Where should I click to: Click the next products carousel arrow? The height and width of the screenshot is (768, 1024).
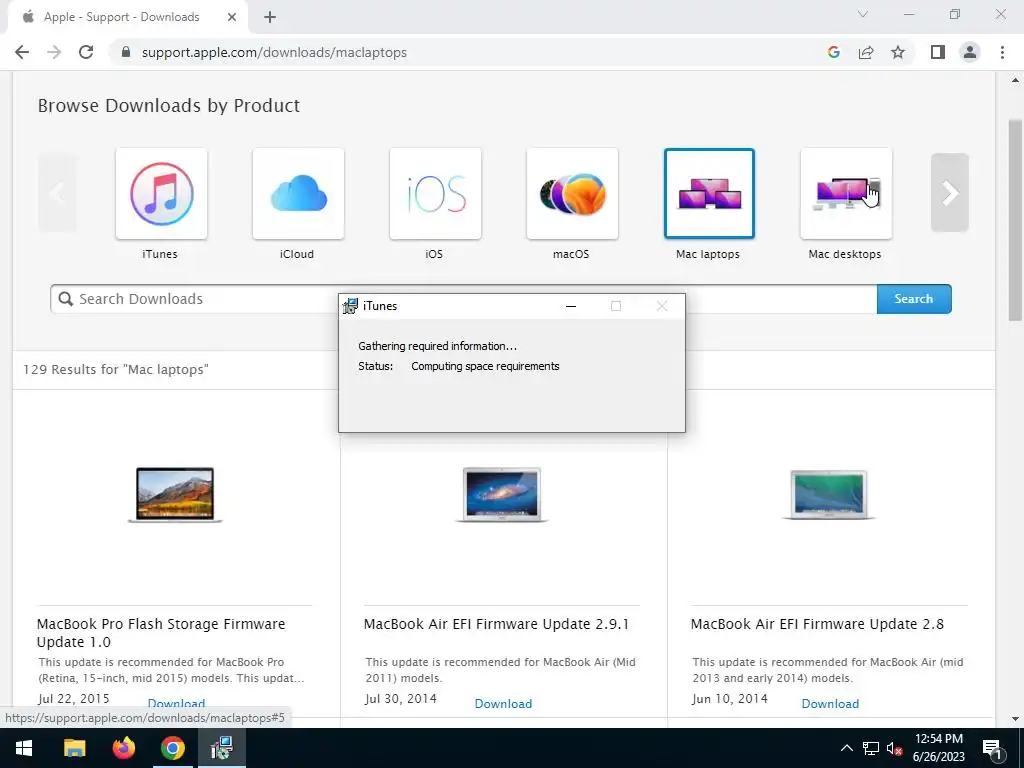point(950,193)
